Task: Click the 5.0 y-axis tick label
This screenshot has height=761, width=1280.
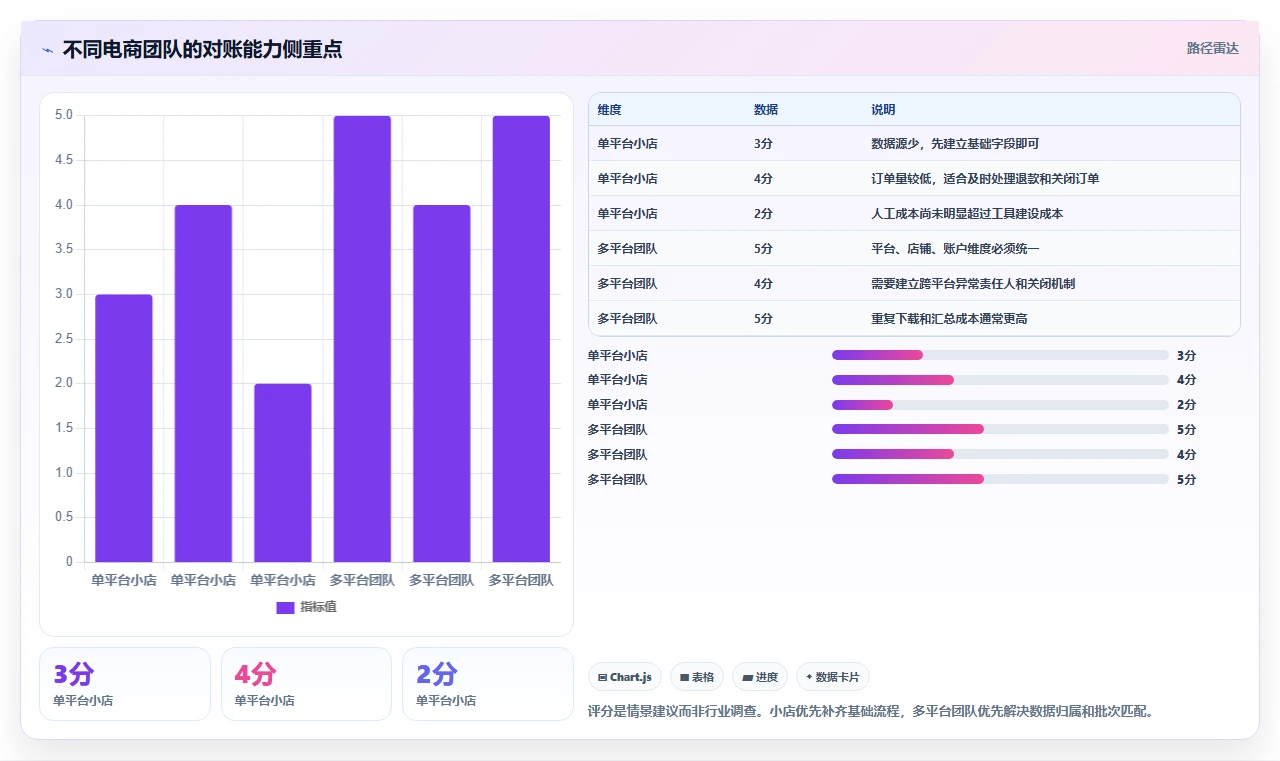Action: point(64,115)
